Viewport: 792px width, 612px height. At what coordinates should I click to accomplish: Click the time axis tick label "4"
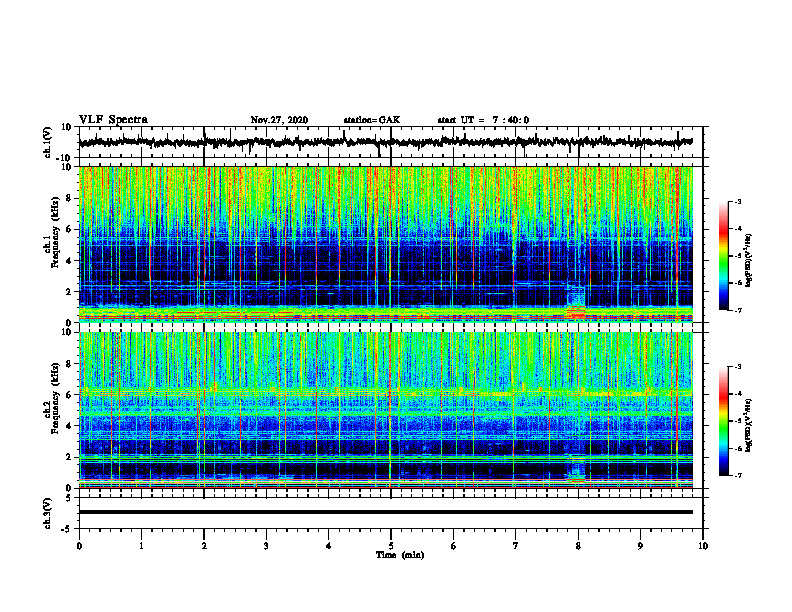pos(329,546)
